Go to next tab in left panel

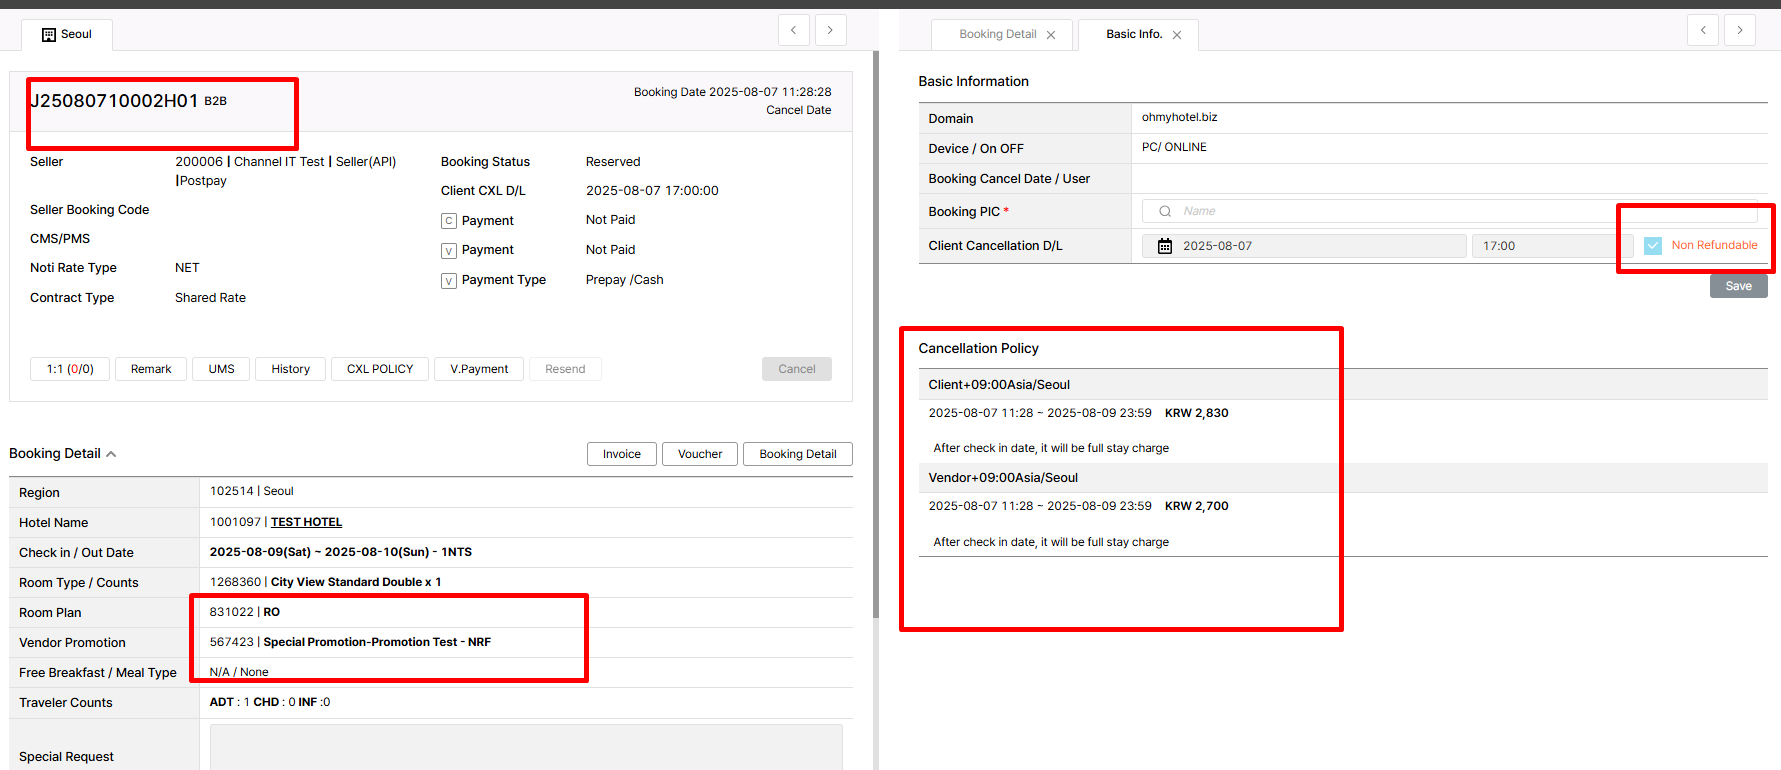(831, 30)
